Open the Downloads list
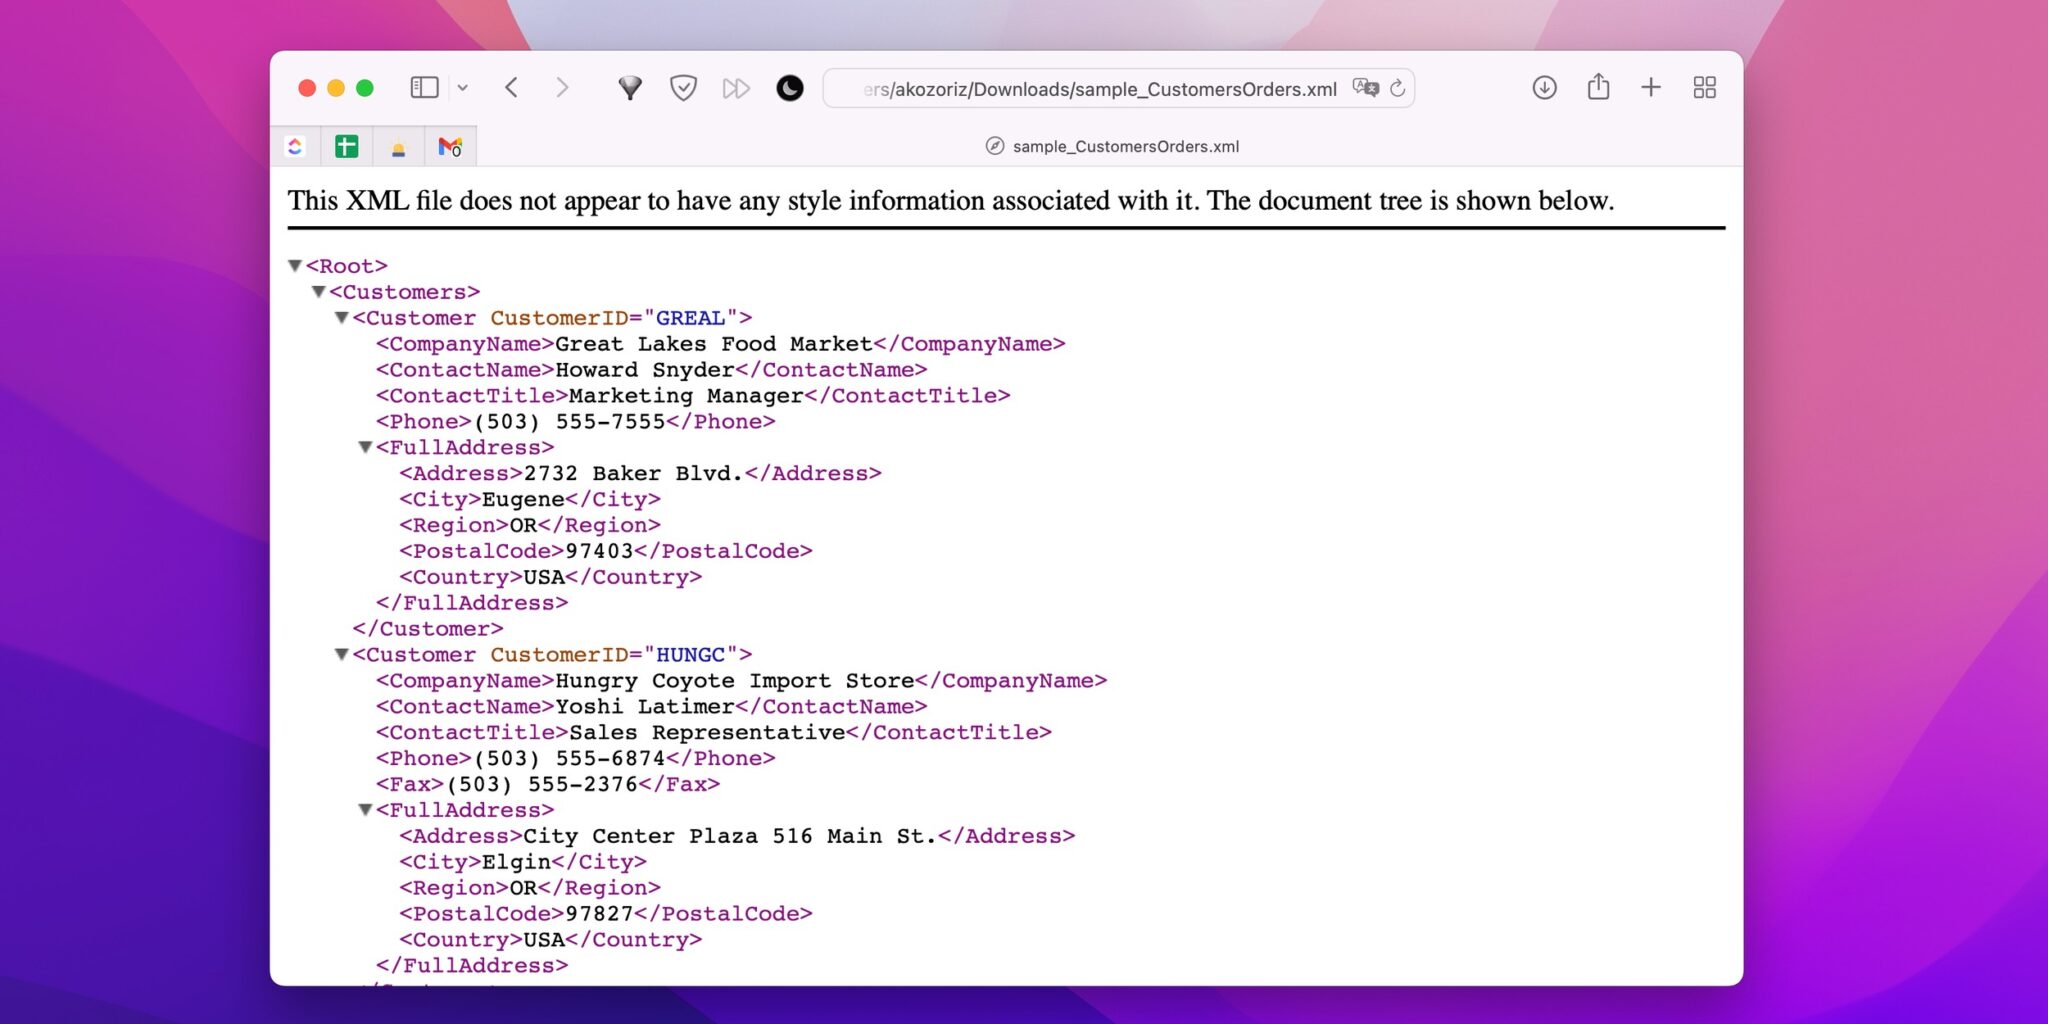The image size is (2048, 1024). [1544, 88]
